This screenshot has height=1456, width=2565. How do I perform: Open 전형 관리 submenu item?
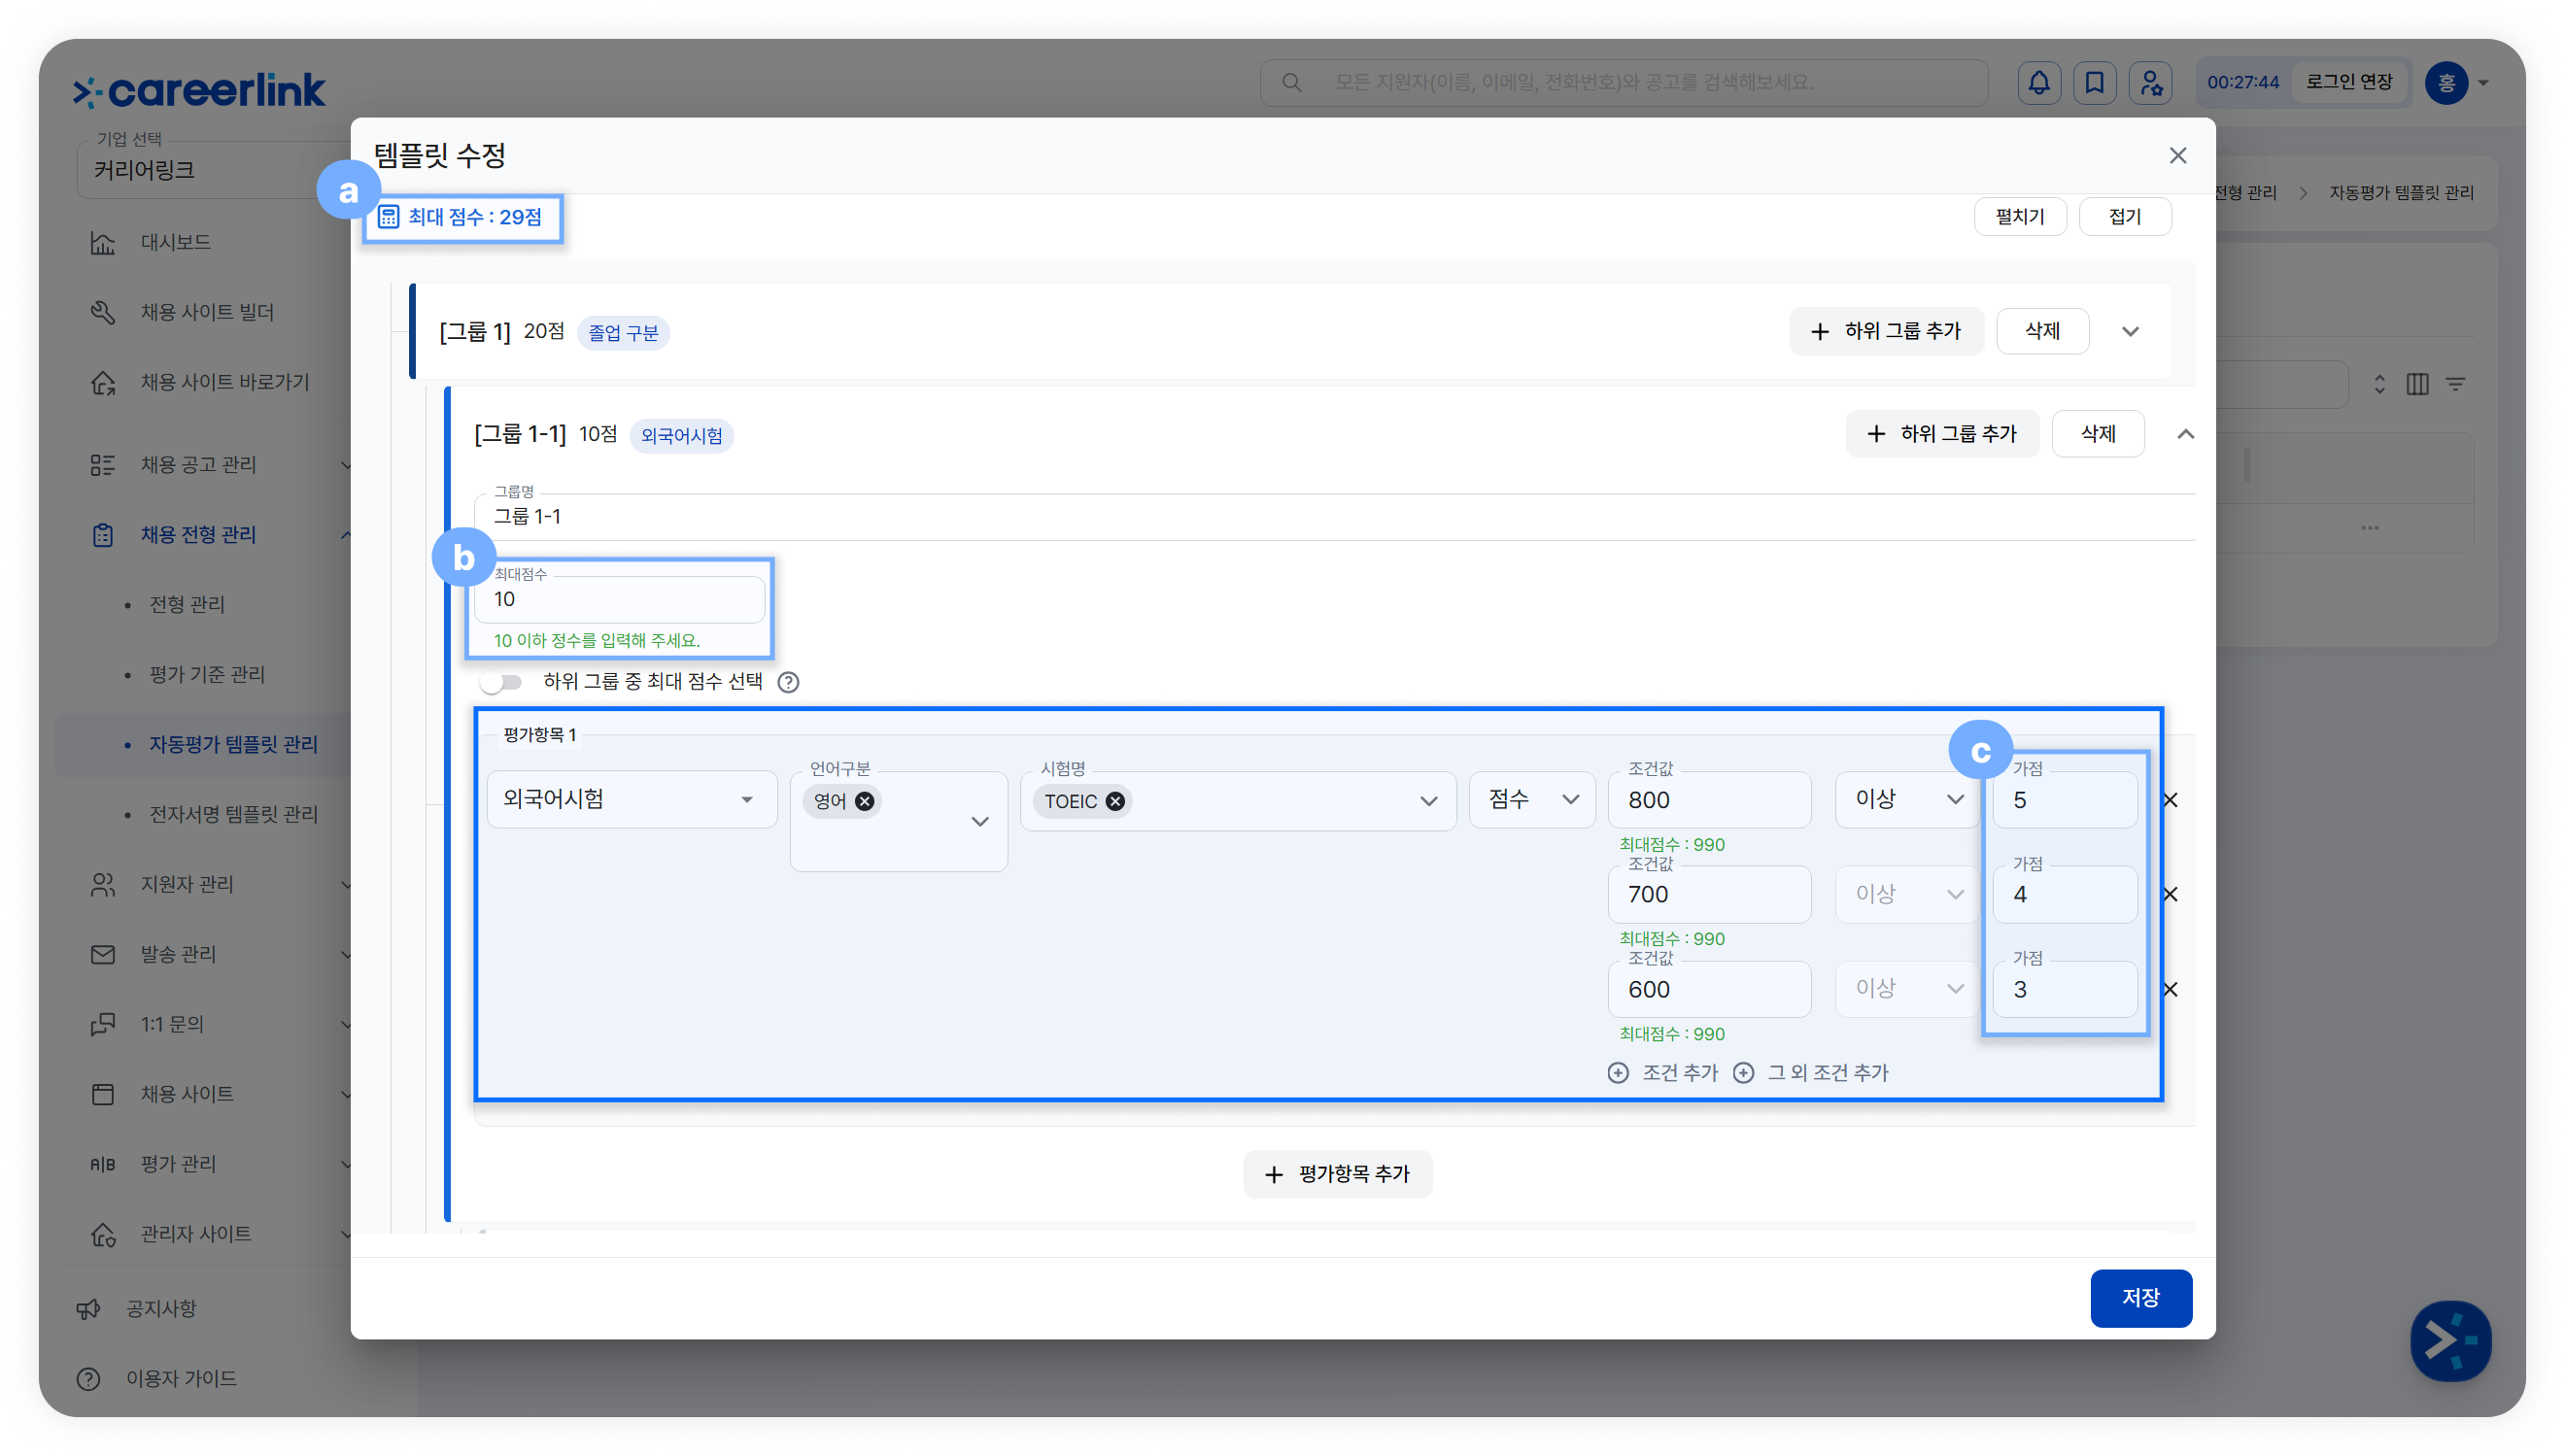(x=187, y=605)
